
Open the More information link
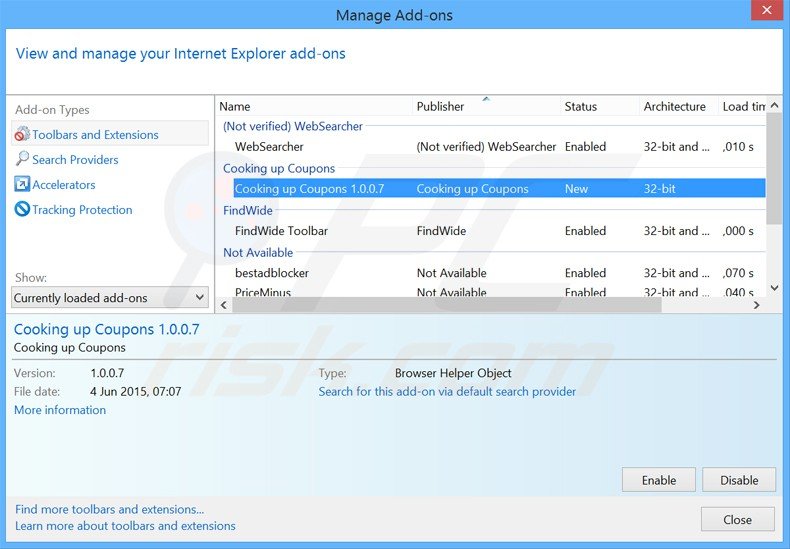pos(60,410)
